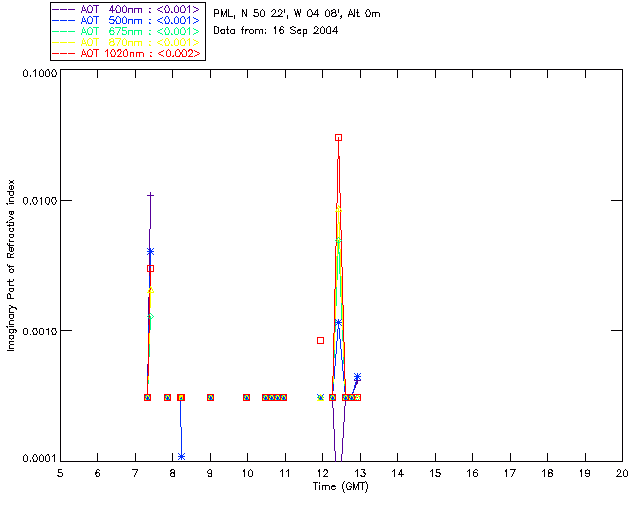Click the x-axis tick label 20
The image size is (640, 512).
[622, 473]
